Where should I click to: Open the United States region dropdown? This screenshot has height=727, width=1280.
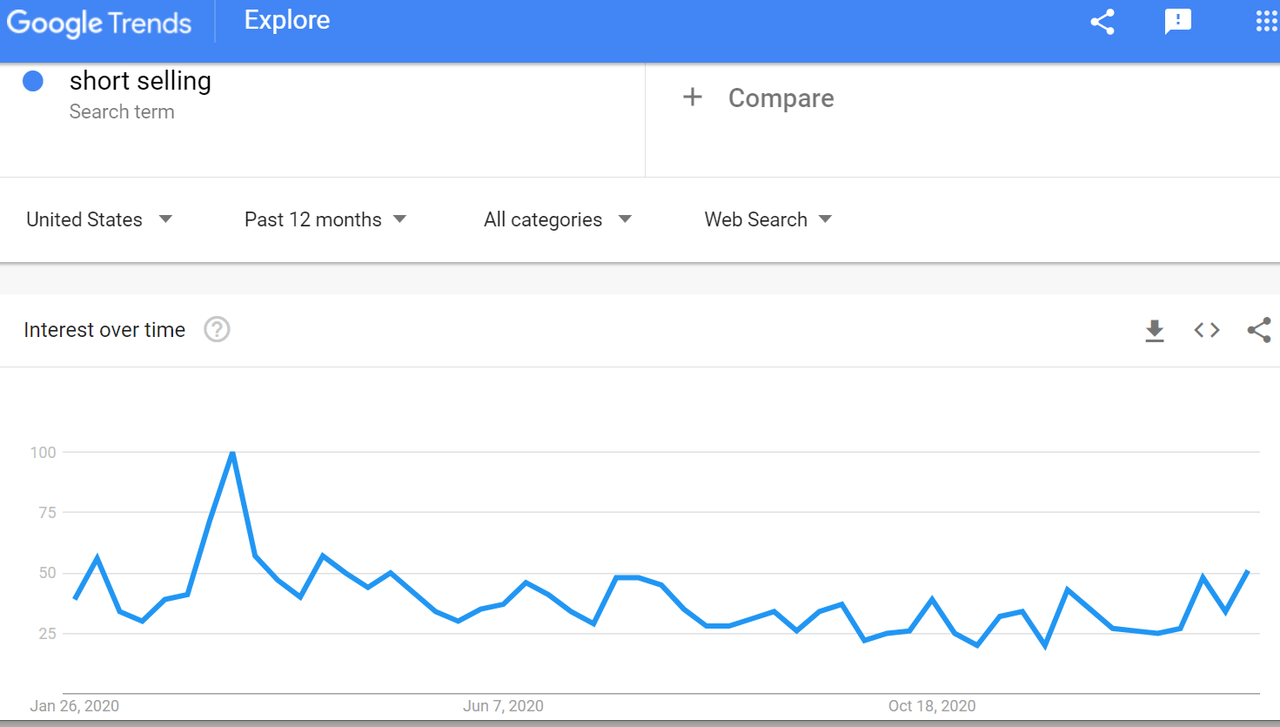coord(99,220)
